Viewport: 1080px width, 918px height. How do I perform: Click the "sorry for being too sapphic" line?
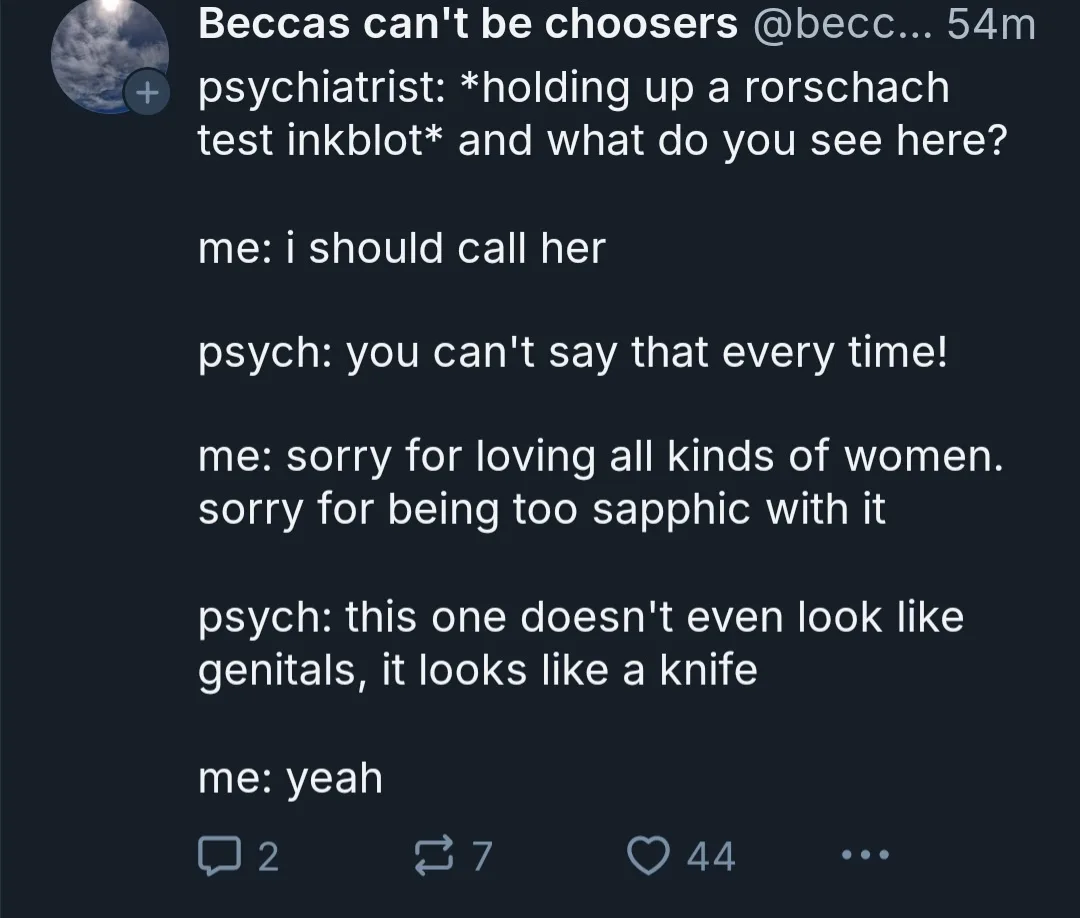(x=541, y=510)
